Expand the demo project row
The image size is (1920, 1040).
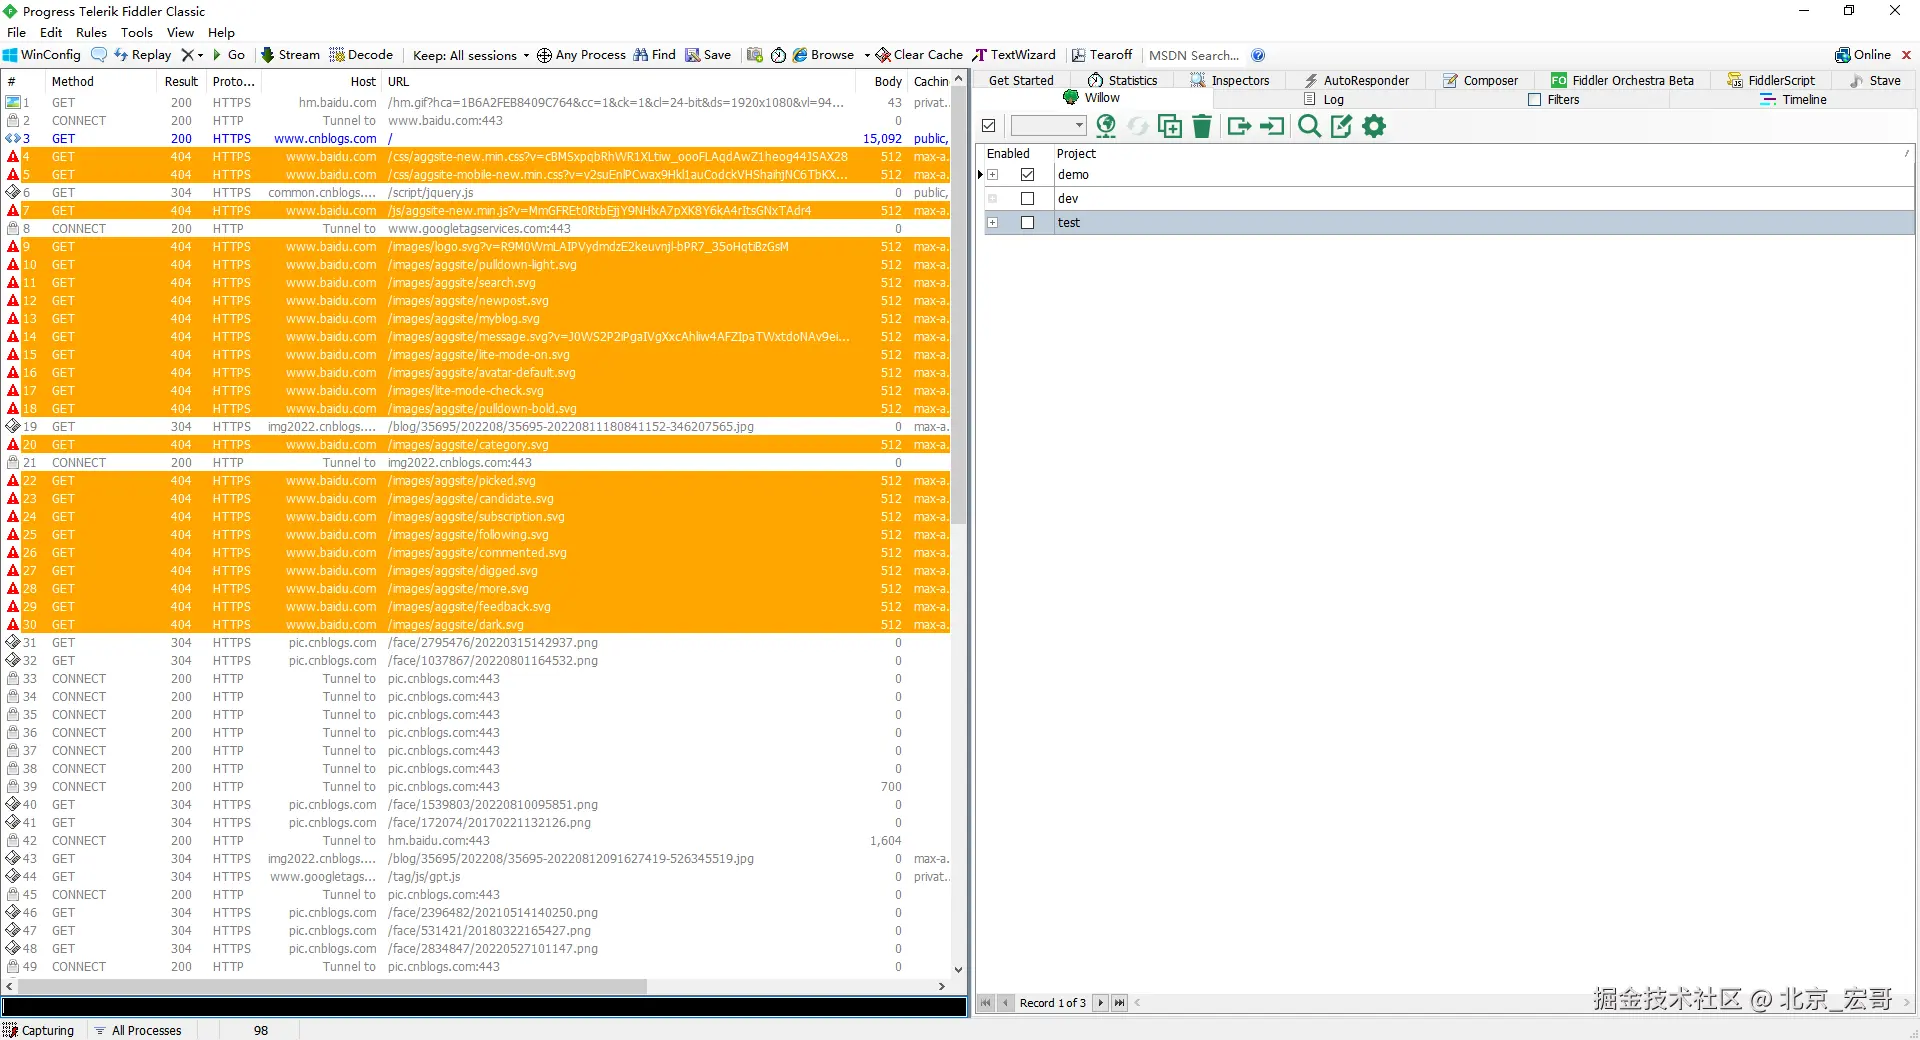pos(993,175)
